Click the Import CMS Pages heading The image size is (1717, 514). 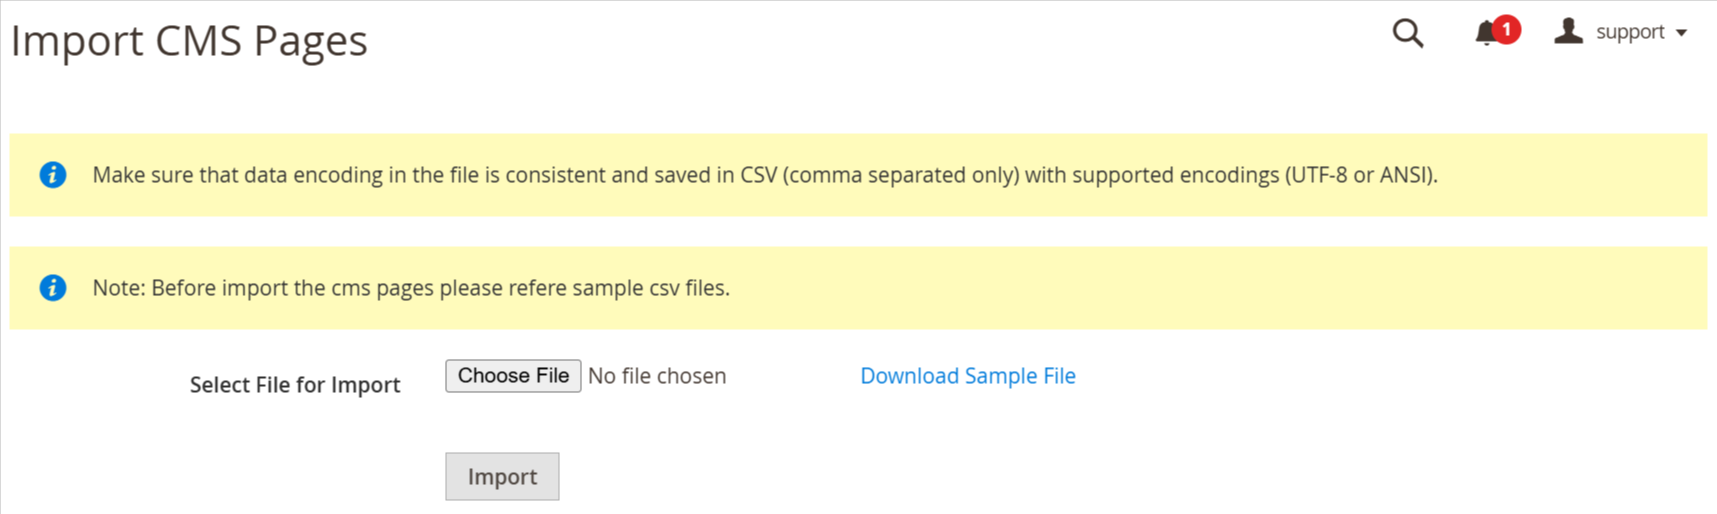(x=189, y=41)
